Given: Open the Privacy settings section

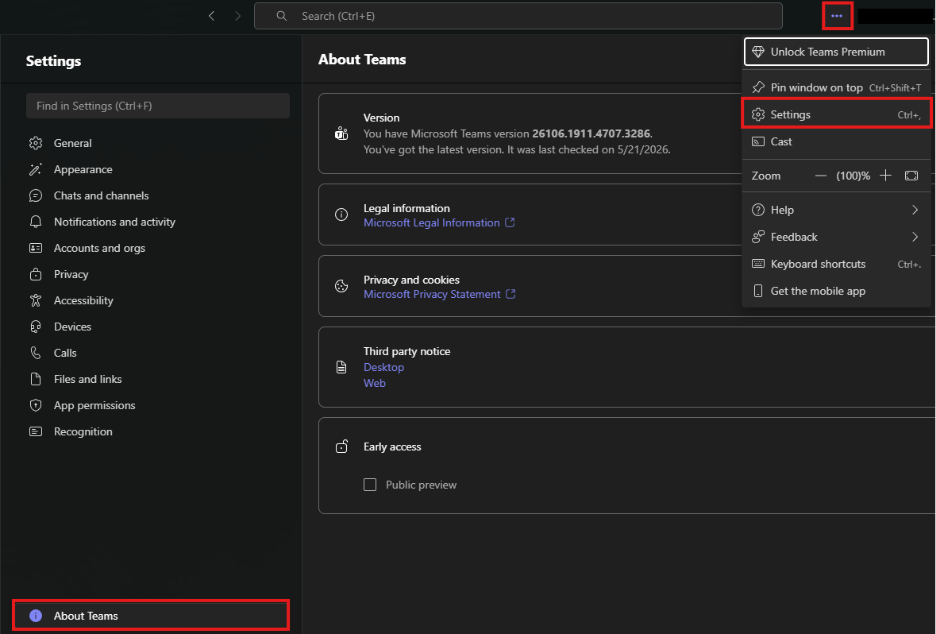Looking at the screenshot, I should click(x=158, y=274).
